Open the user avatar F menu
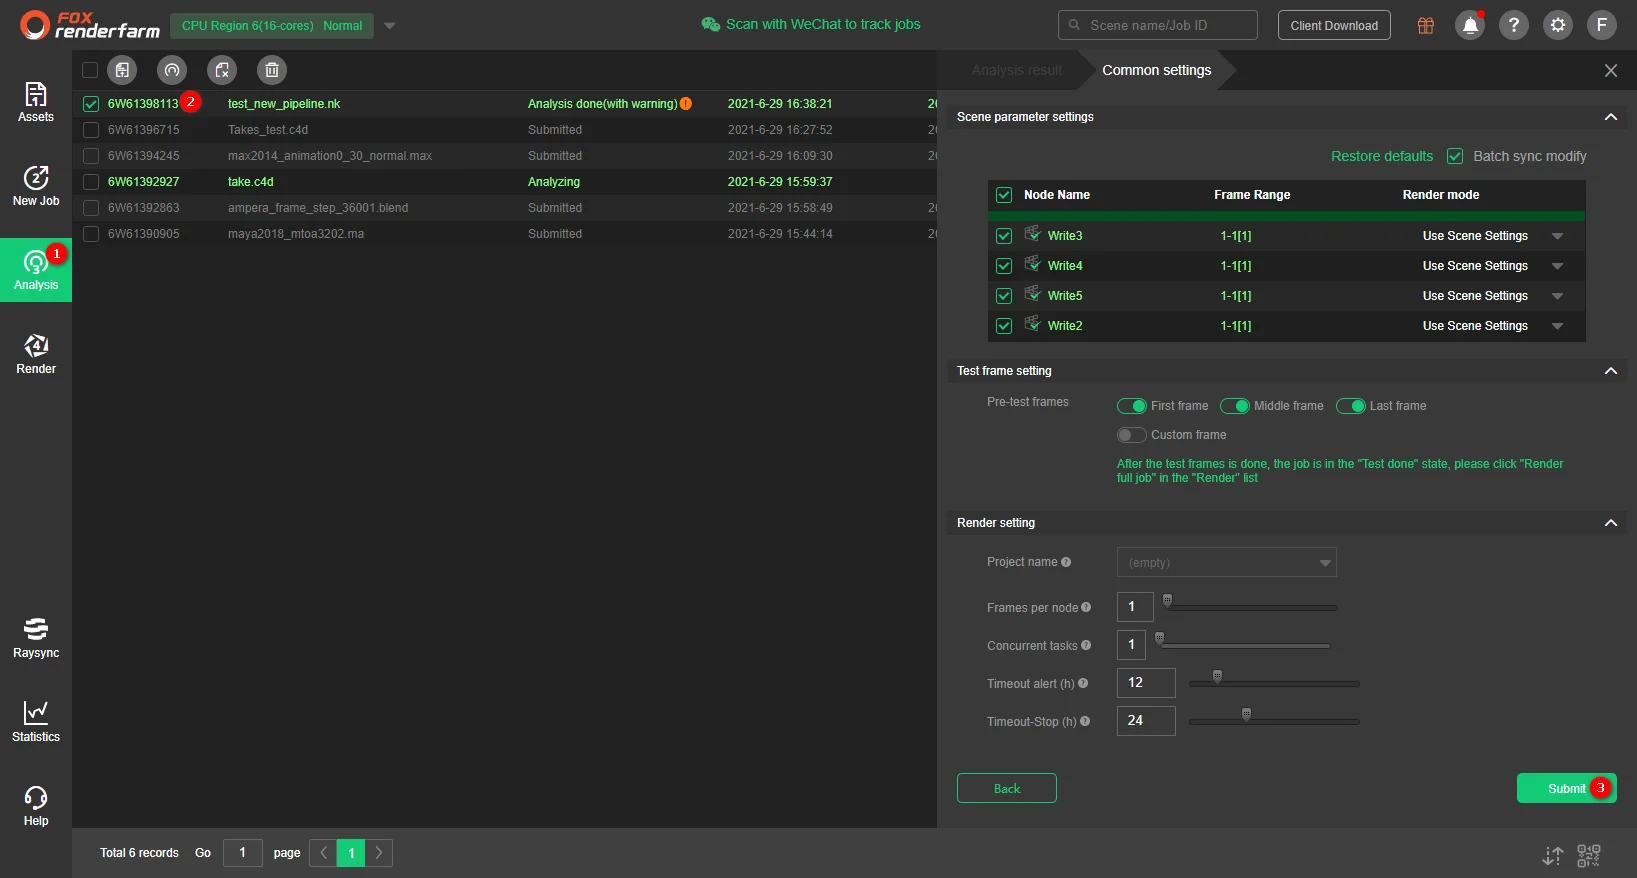The height and width of the screenshot is (878, 1637). click(1602, 25)
